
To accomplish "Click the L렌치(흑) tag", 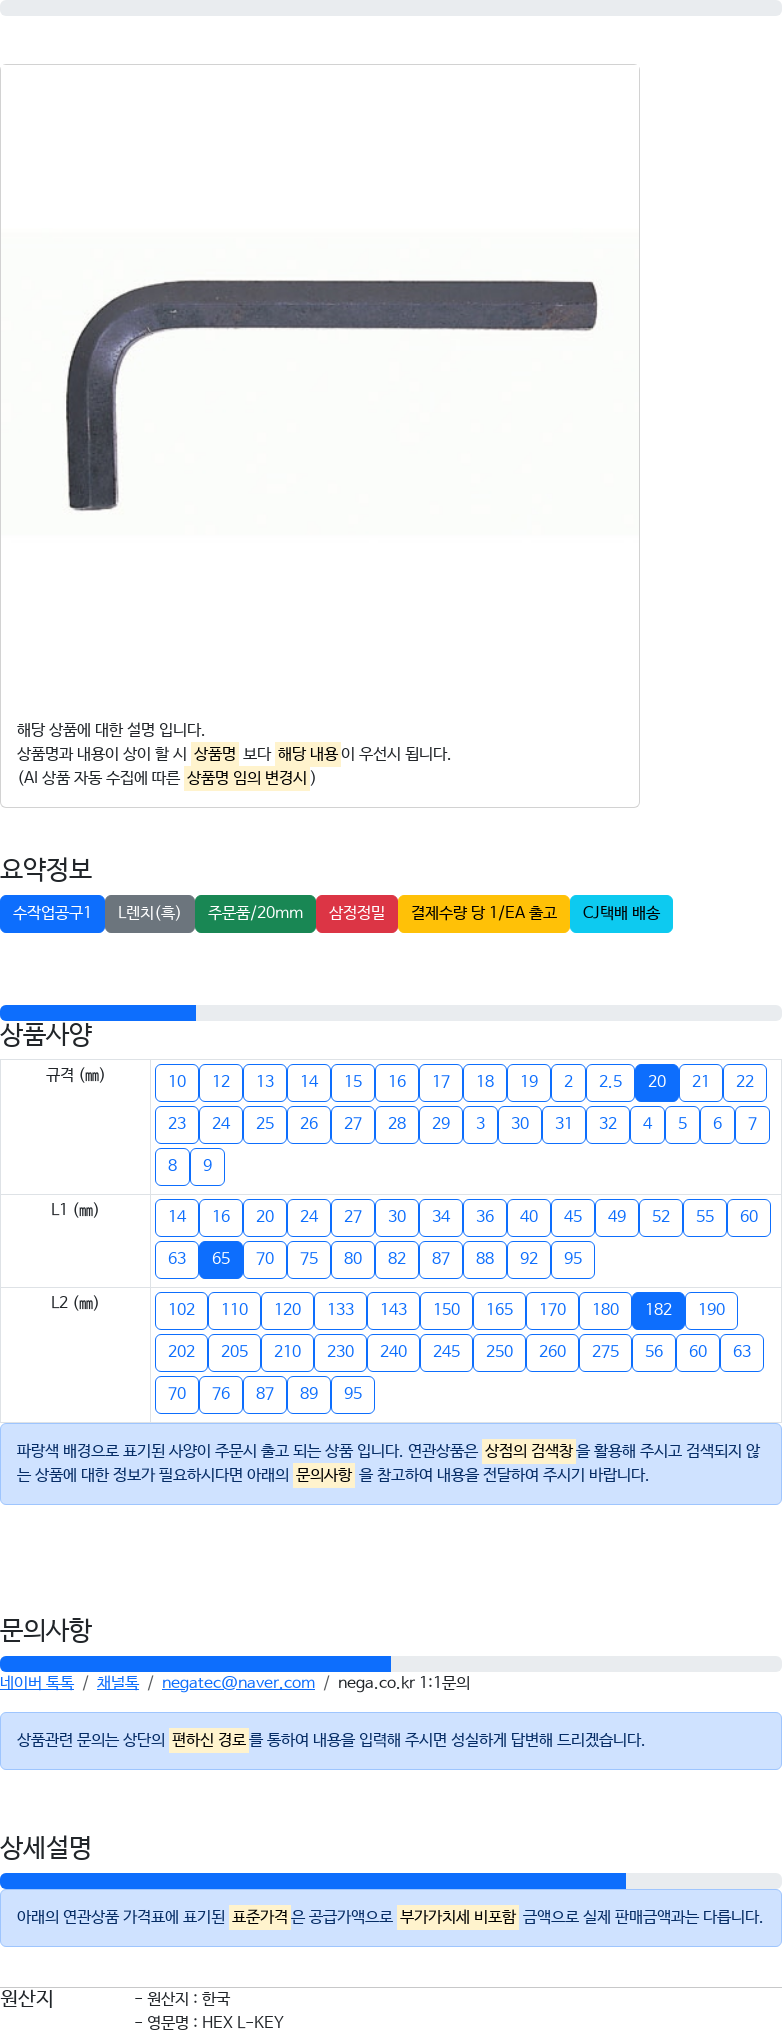I will (149, 913).
